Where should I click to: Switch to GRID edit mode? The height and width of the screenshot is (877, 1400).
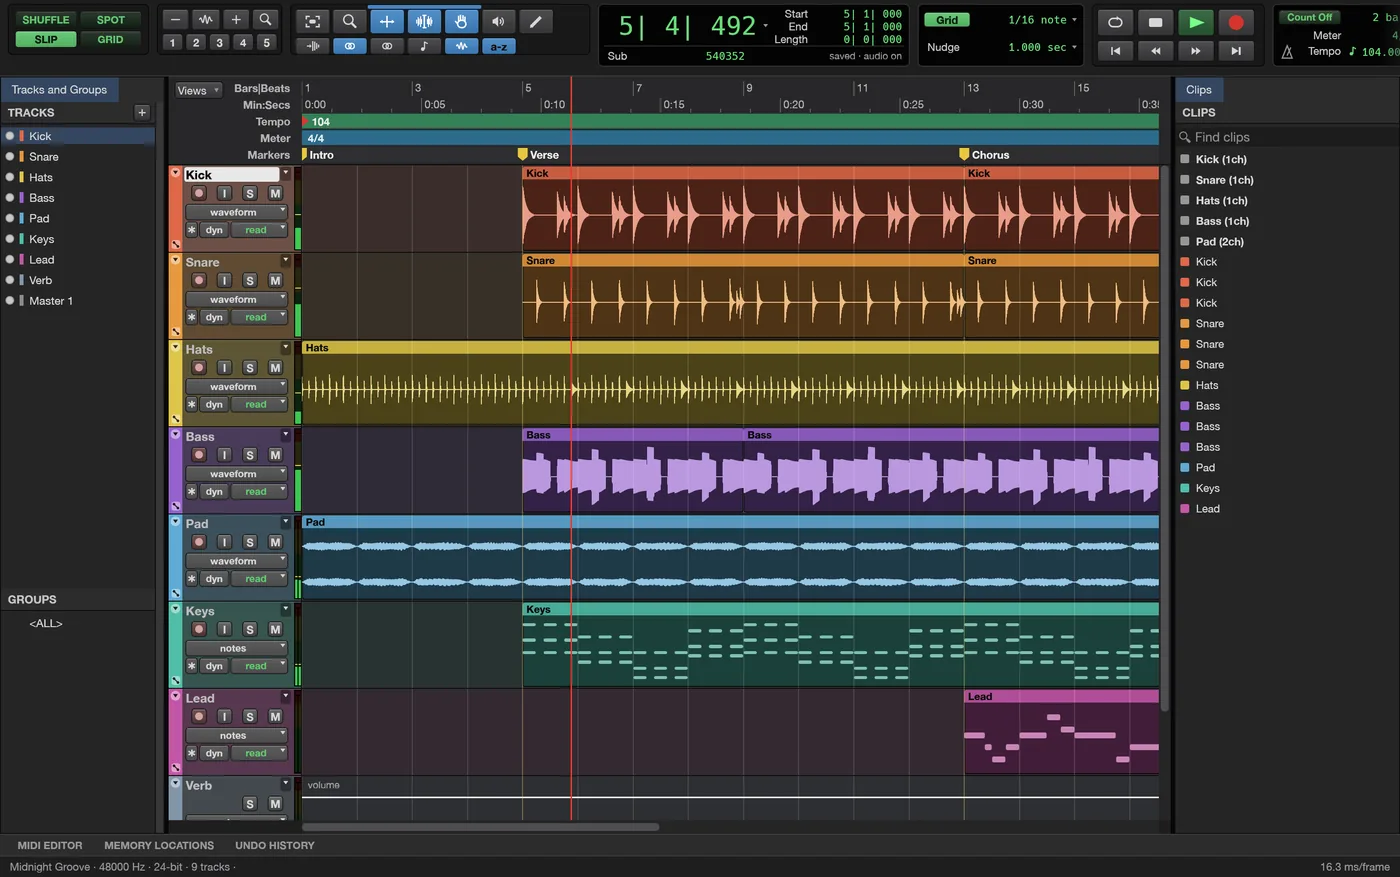click(110, 40)
